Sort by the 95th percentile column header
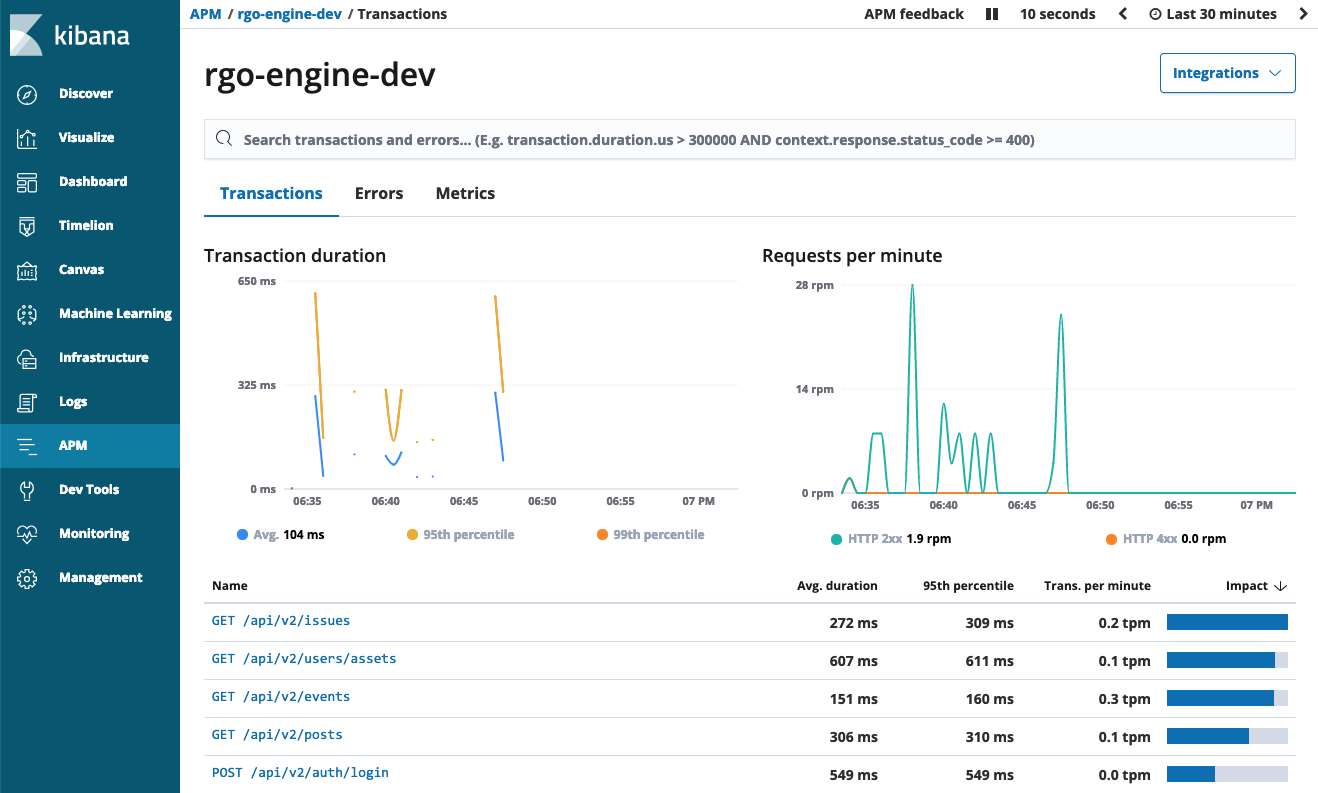This screenshot has height=793, width=1318. click(x=968, y=586)
